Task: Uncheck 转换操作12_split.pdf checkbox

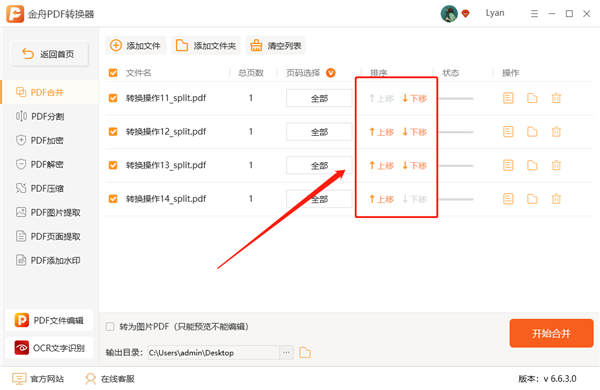Action: (113, 132)
